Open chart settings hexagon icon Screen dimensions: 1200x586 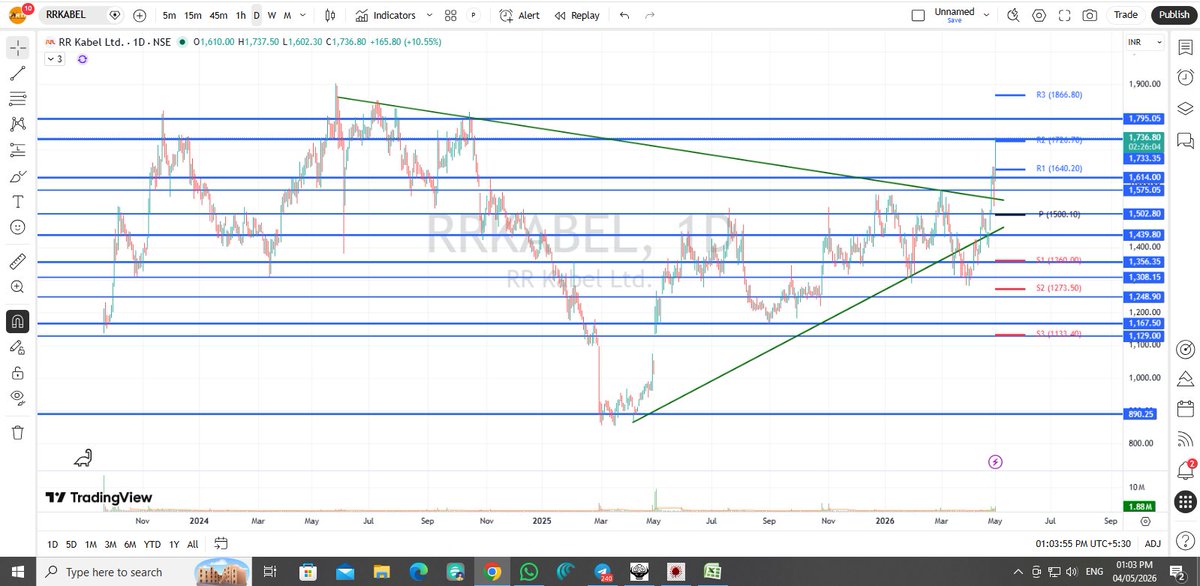pos(1039,15)
